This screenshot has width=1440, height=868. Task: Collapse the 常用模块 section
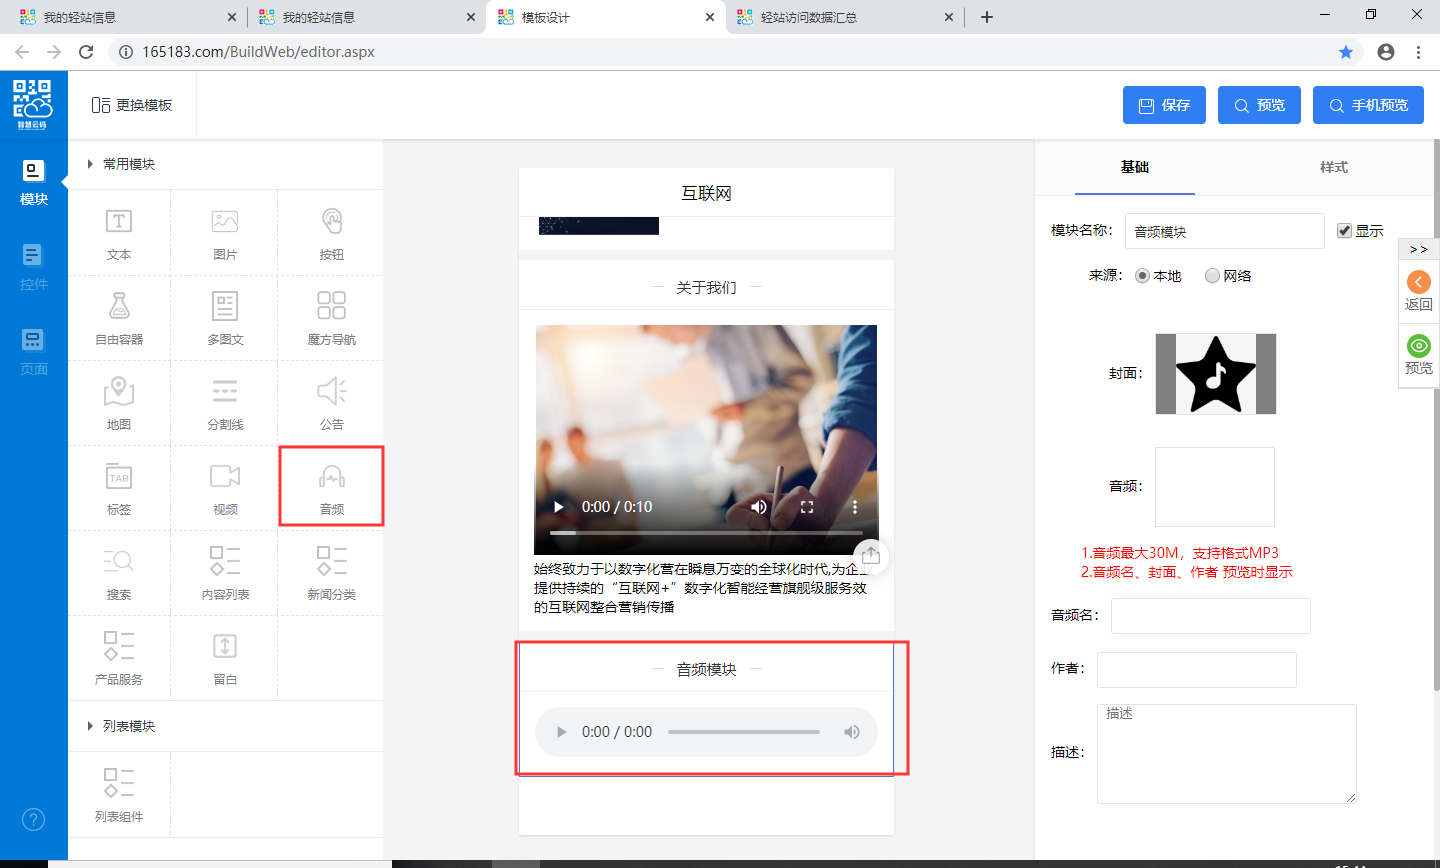(90, 164)
